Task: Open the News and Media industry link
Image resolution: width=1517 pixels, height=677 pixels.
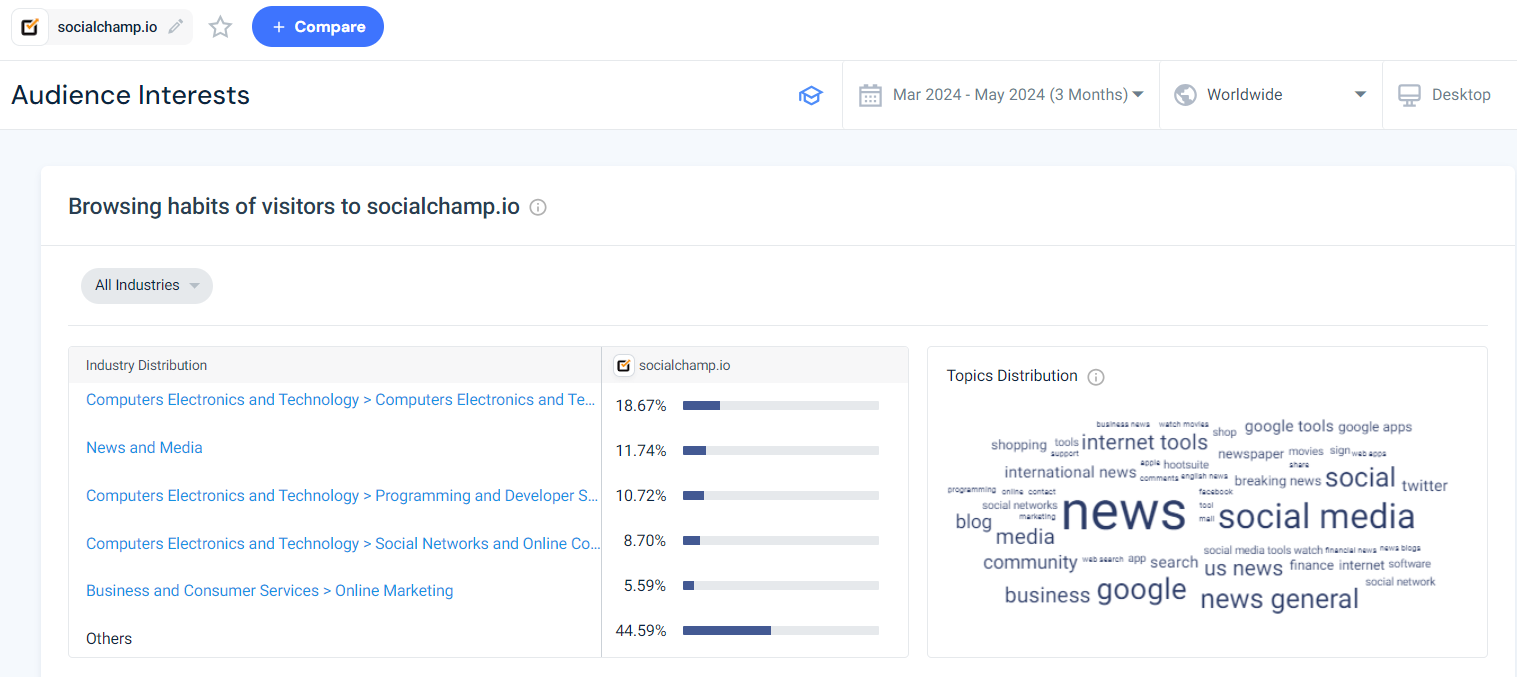Action: tap(143, 447)
